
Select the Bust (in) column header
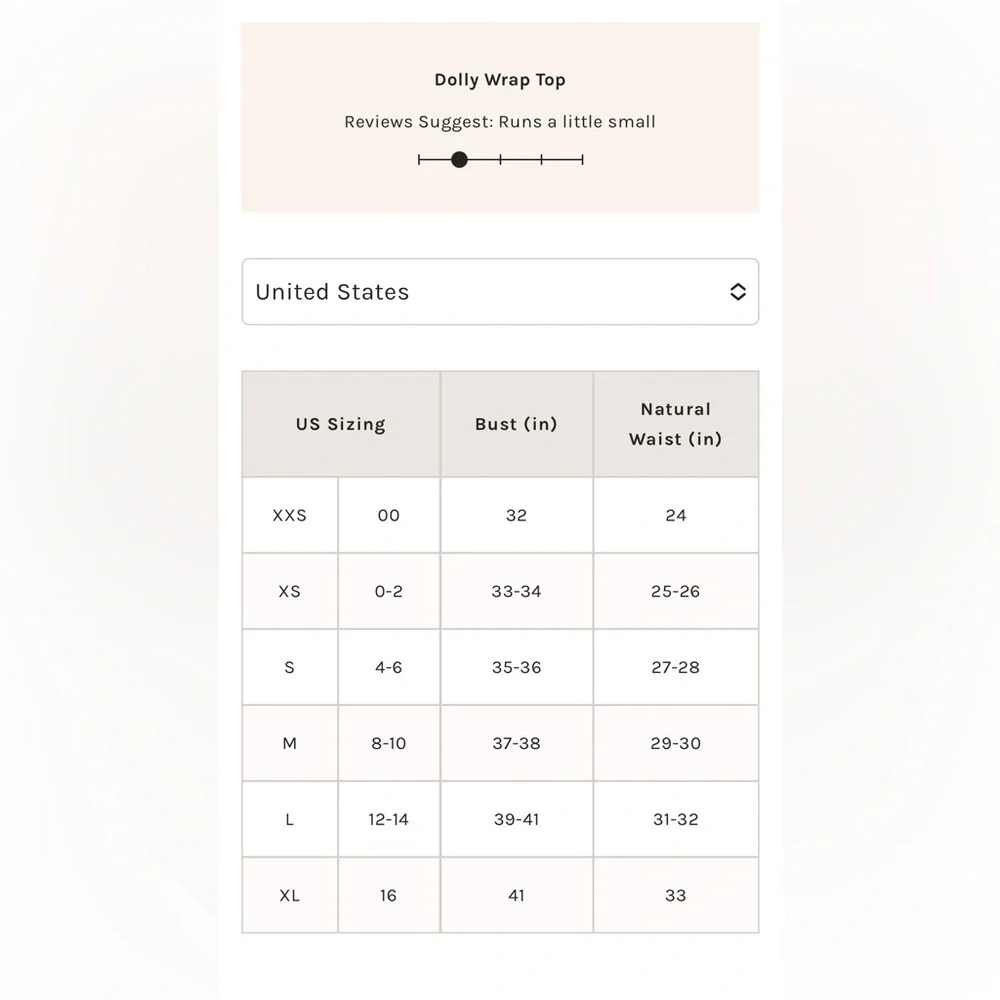point(517,424)
